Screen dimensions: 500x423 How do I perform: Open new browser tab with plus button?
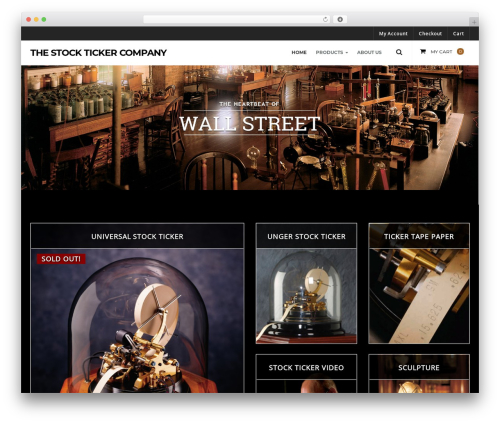pyautogui.click(x=474, y=22)
